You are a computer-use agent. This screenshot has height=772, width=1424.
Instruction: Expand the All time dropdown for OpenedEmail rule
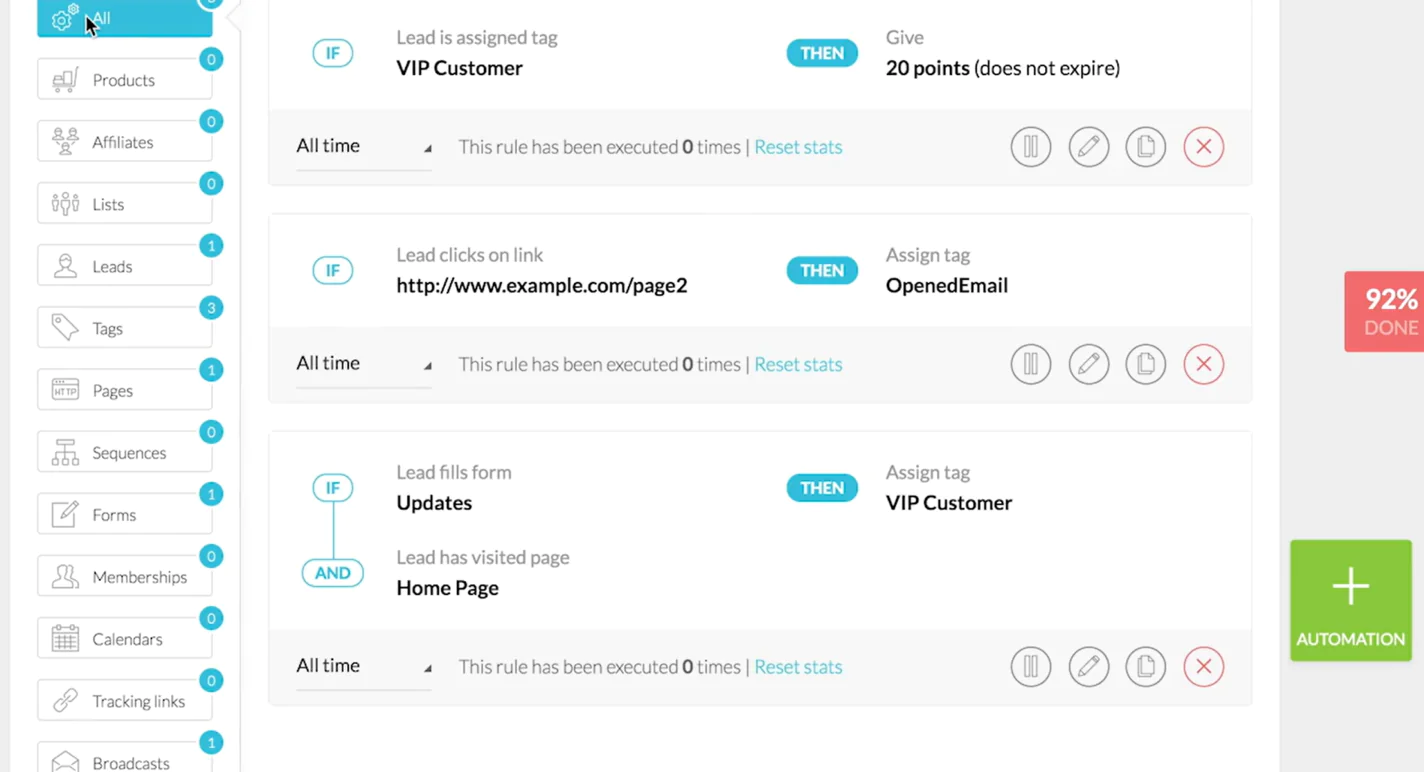click(x=363, y=363)
